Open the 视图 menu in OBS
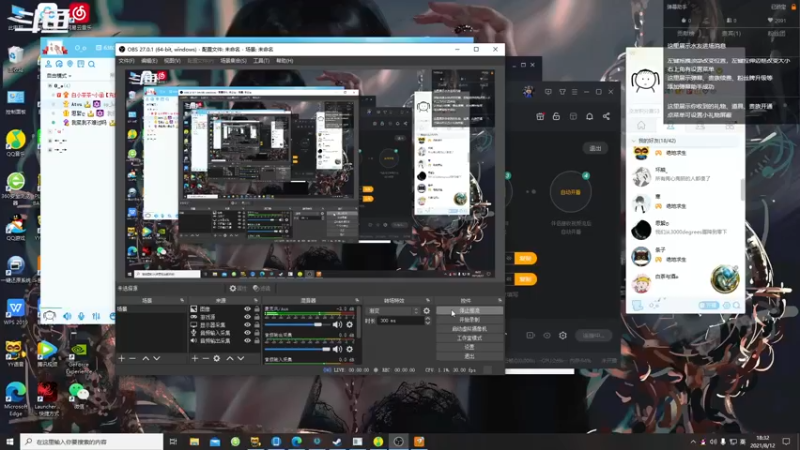 tap(172, 61)
